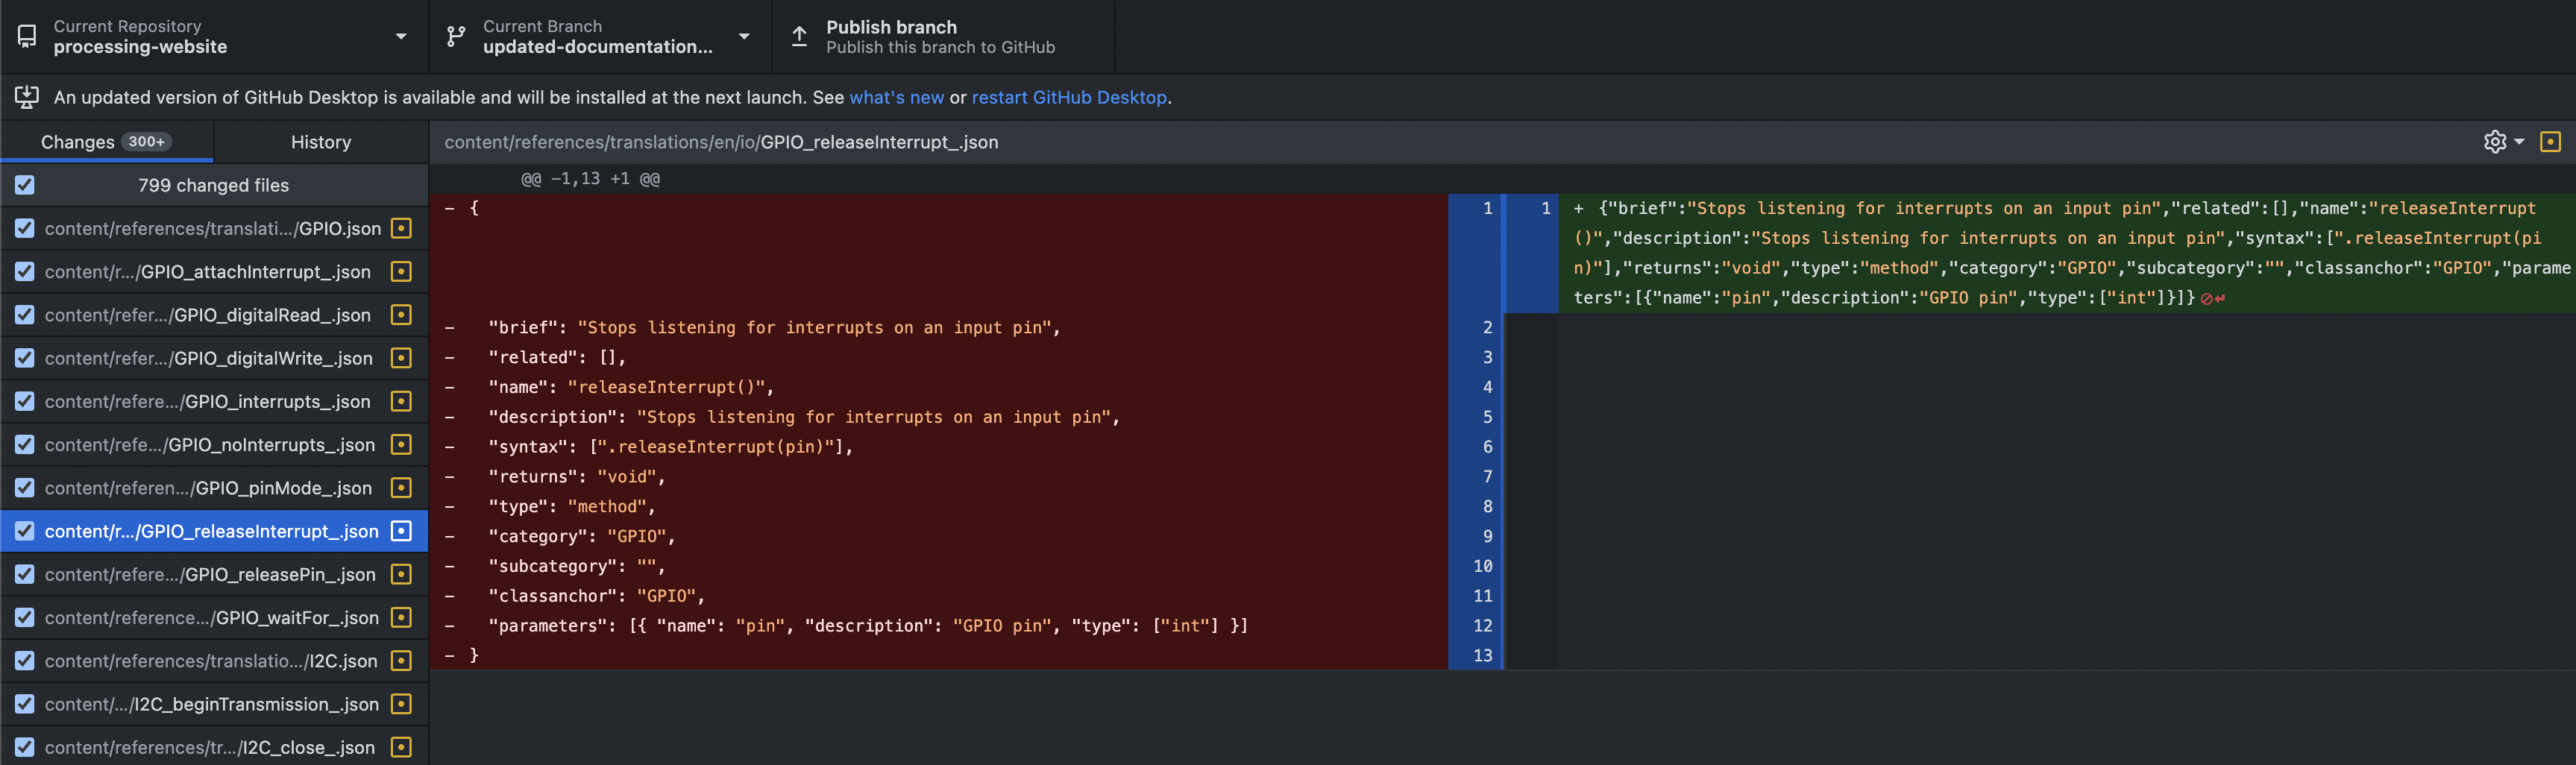Uncheck GPIO_releaseInterrupt_.json checkbox
This screenshot has width=2576, height=765.
click(25, 531)
